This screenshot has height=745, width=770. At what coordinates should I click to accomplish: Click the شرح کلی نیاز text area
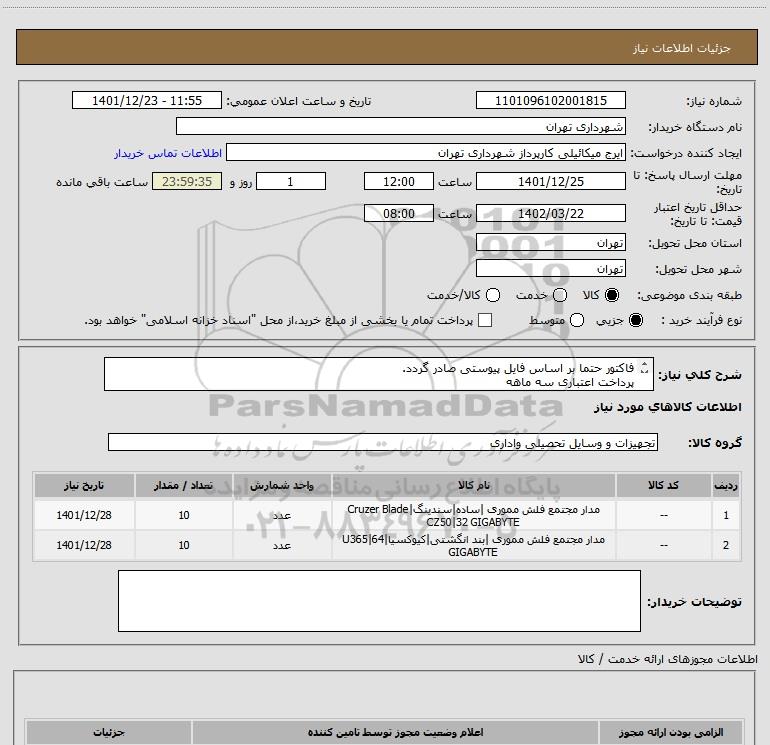379,375
